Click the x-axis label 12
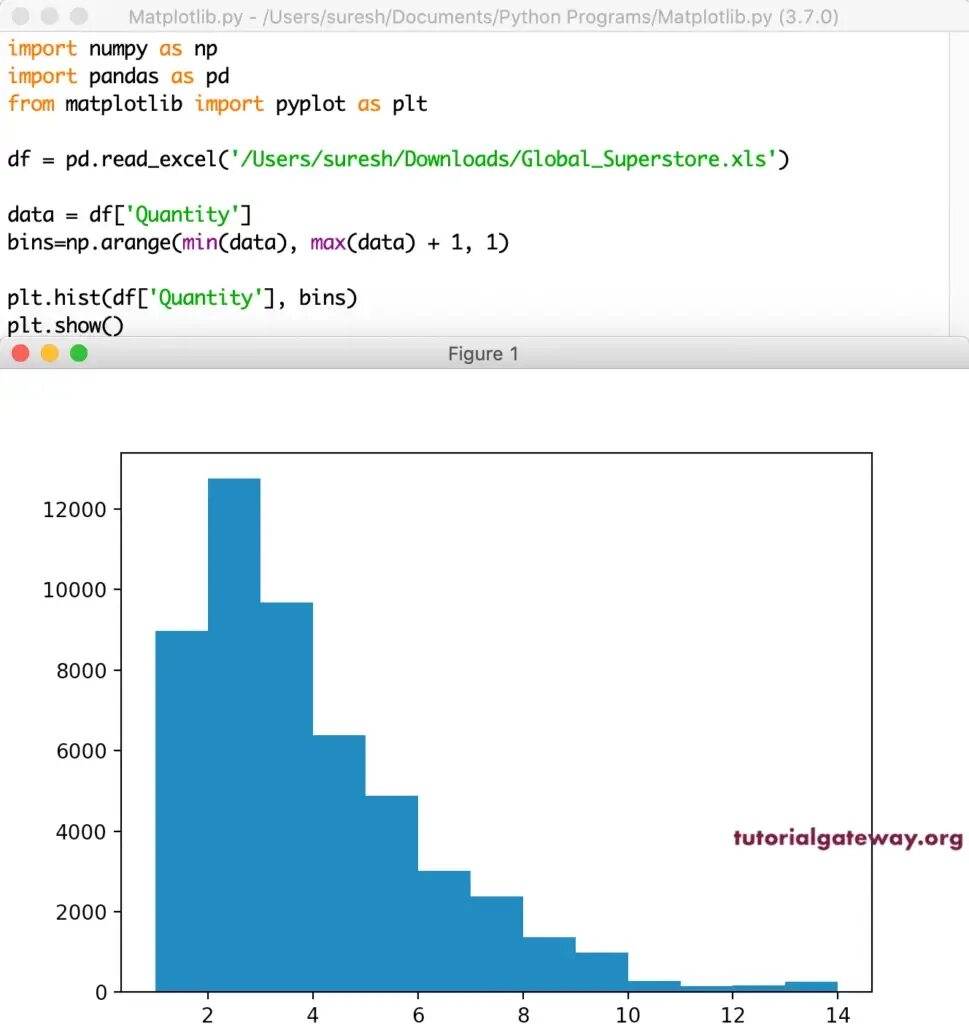The image size is (969, 1024). point(733,1014)
